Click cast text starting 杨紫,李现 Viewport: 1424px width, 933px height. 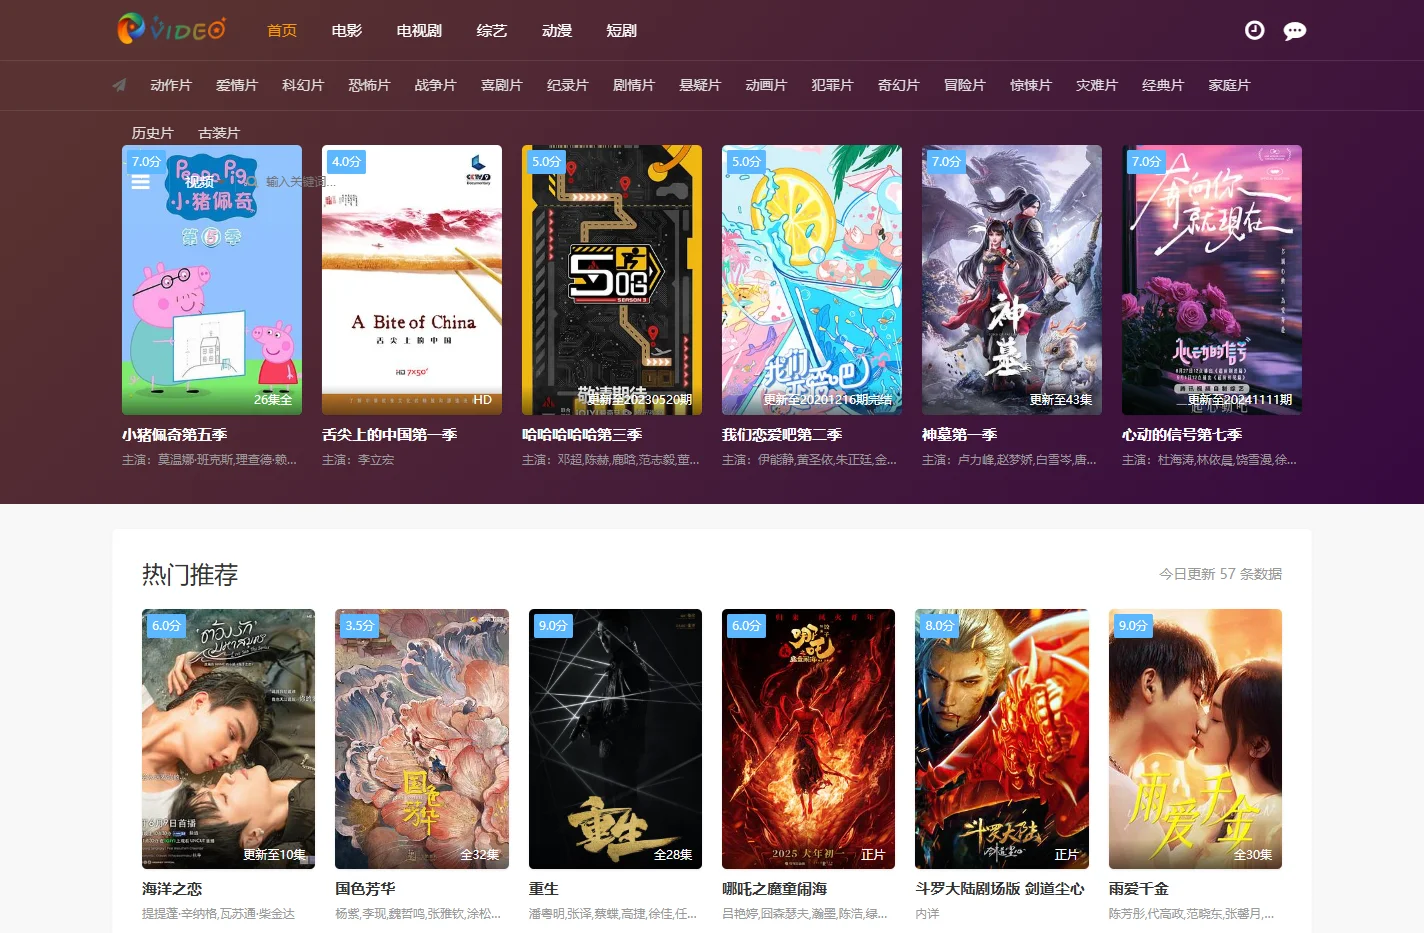click(418, 914)
